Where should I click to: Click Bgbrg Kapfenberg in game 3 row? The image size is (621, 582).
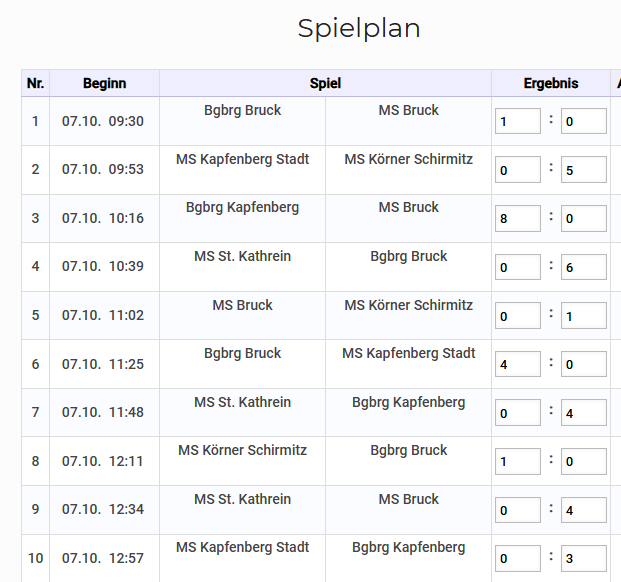click(242, 208)
